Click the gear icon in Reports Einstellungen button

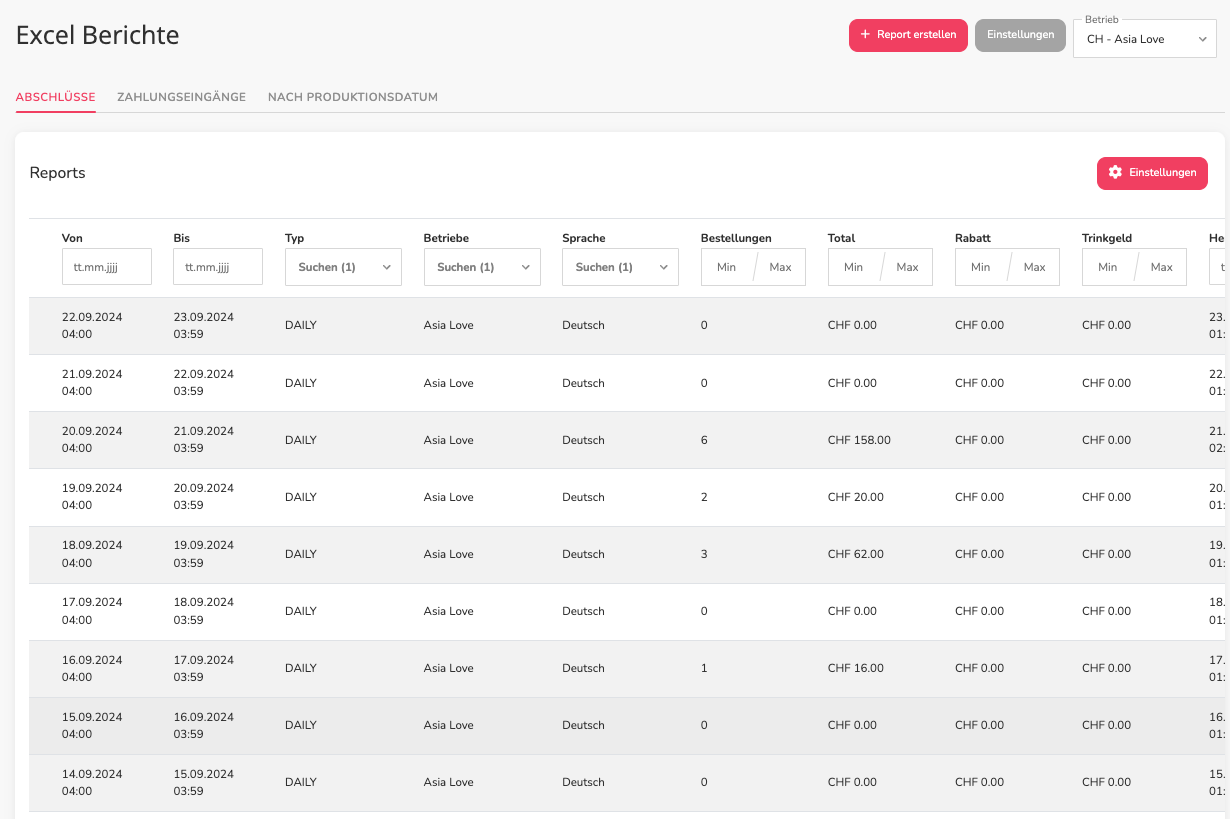(x=1115, y=173)
